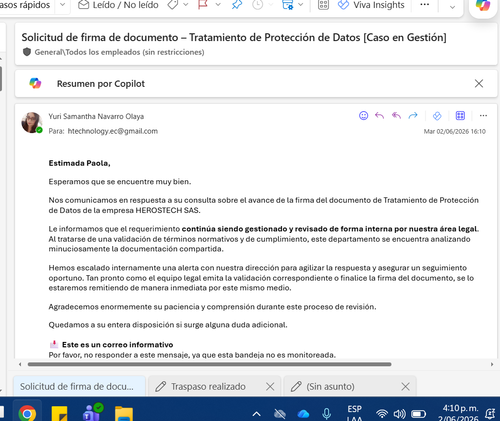The width and height of the screenshot is (500, 421).
Task: Forward the message
Action: point(413,116)
